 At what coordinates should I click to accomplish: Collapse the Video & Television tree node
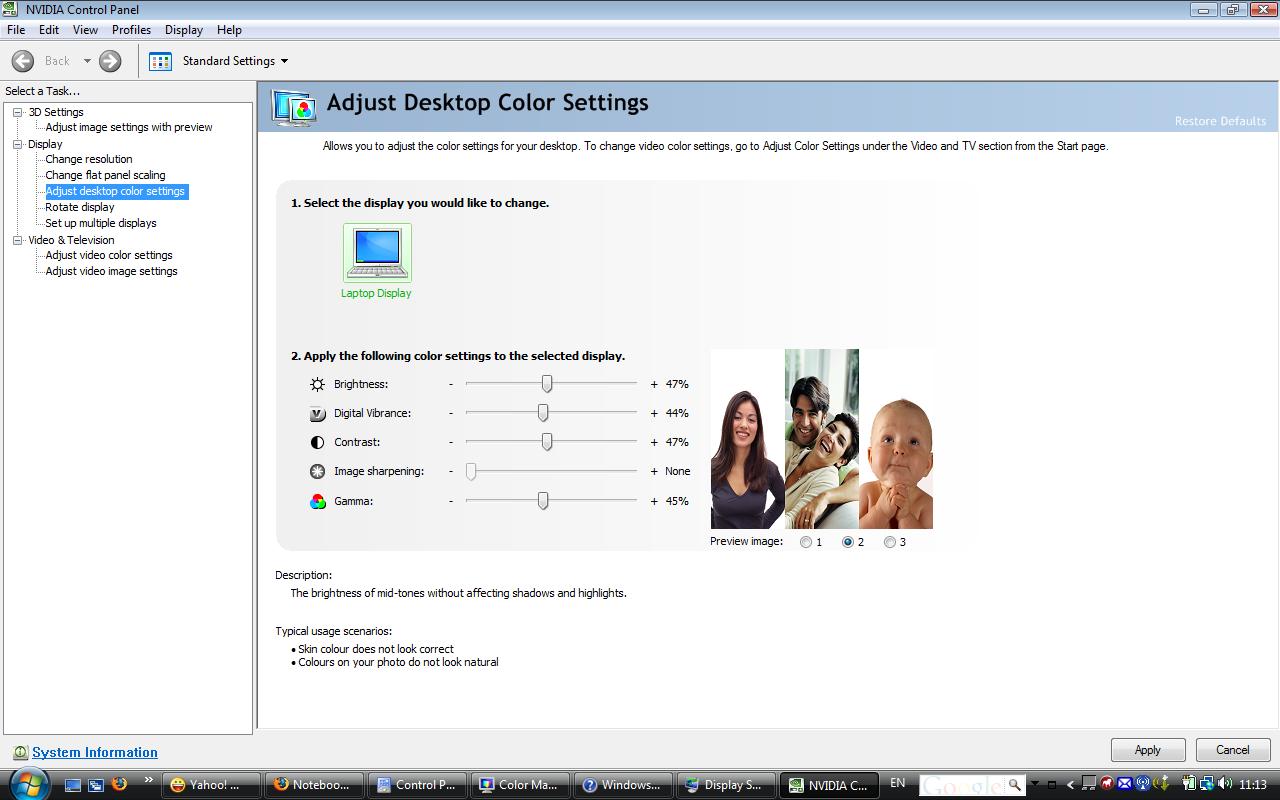click(x=18, y=240)
